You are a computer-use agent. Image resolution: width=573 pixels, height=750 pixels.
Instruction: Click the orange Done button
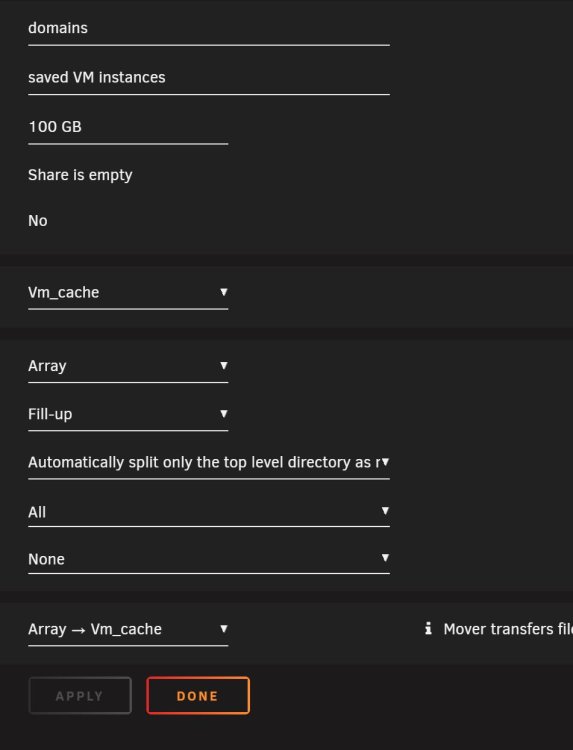pyautogui.click(x=198, y=696)
